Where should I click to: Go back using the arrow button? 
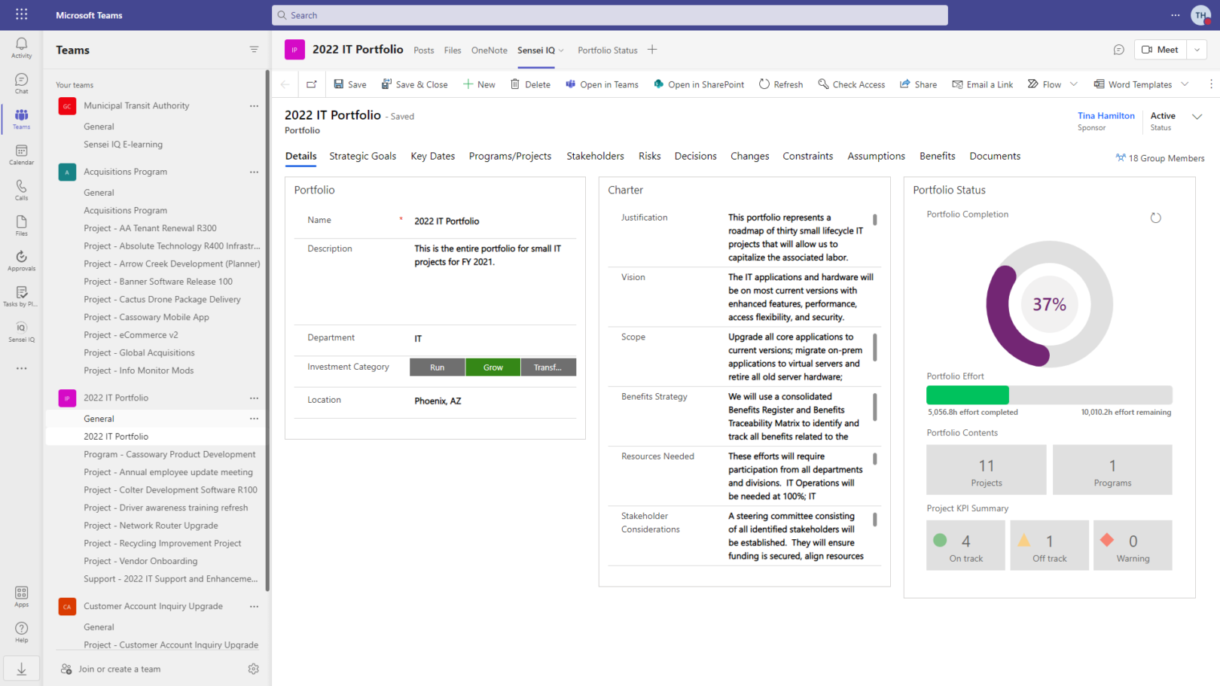(x=285, y=84)
